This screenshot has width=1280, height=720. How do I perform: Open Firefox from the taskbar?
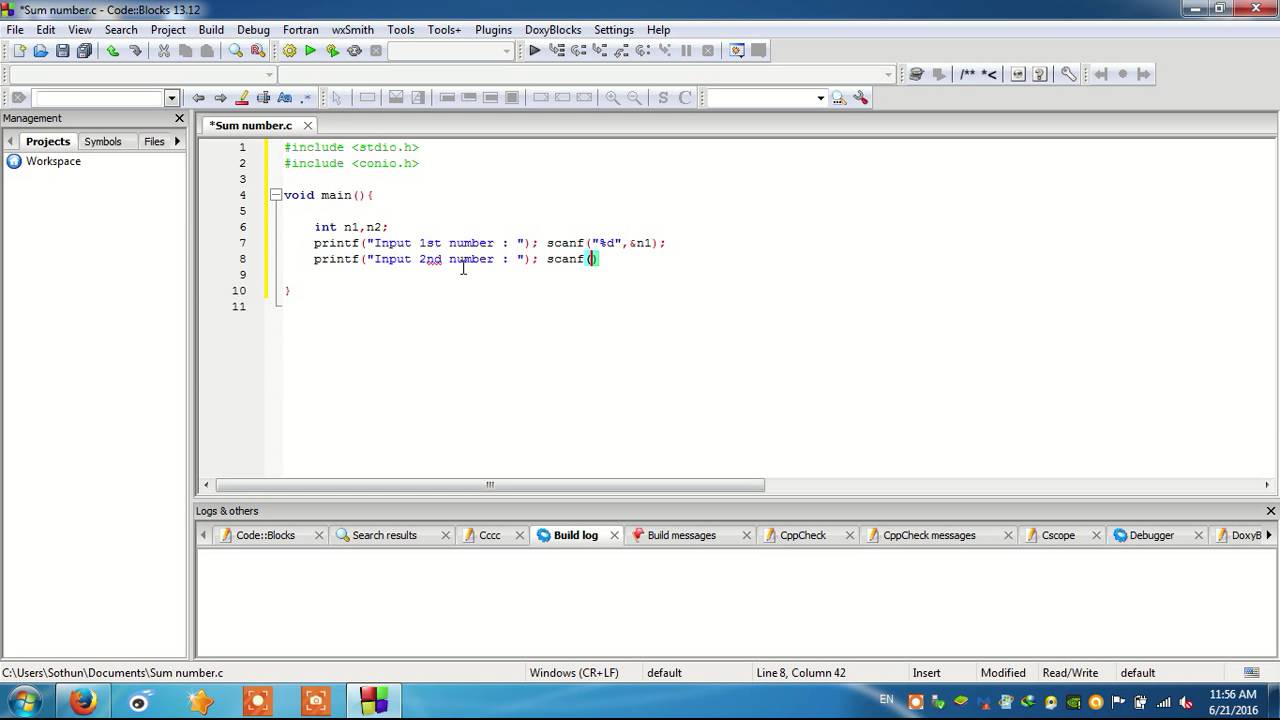click(x=83, y=701)
